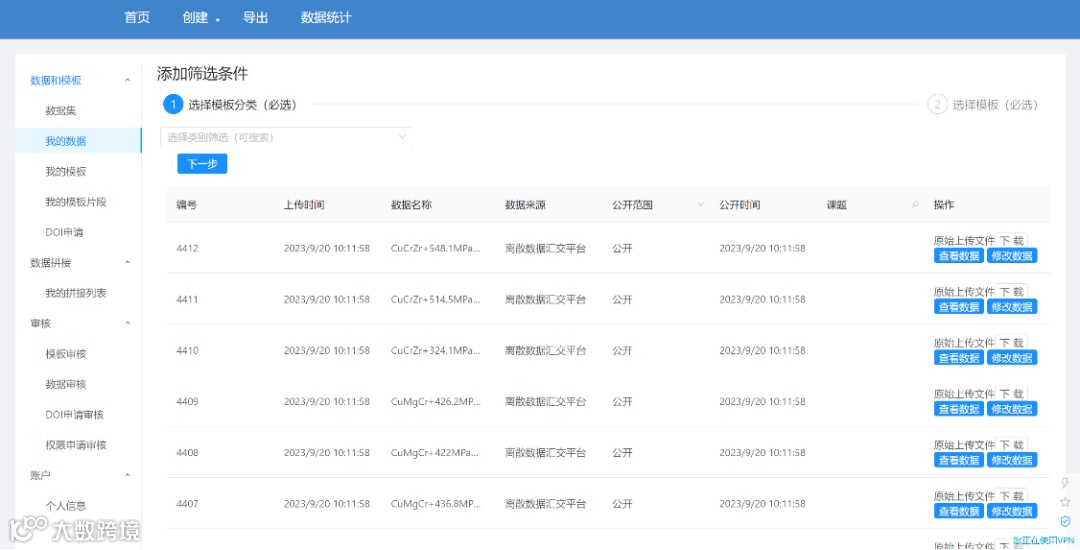Open the 创建 dropdown menu
Viewport: 1080px width, 550px height.
pyautogui.click(x=201, y=18)
